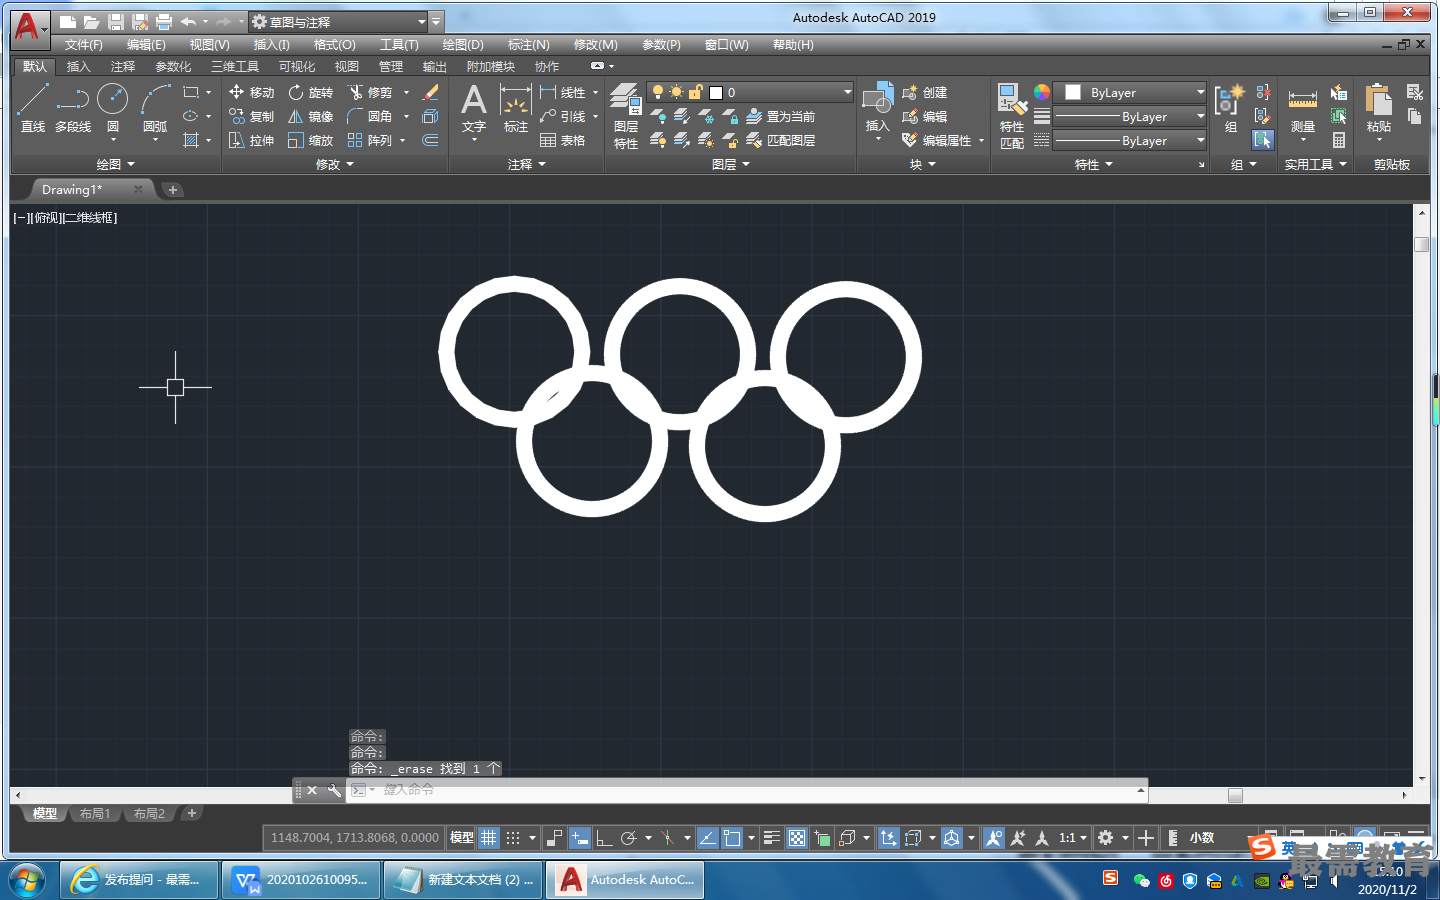This screenshot has height=900, width=1440.
Task: Click the Move (移动) tool
Action: click(251, 92)
